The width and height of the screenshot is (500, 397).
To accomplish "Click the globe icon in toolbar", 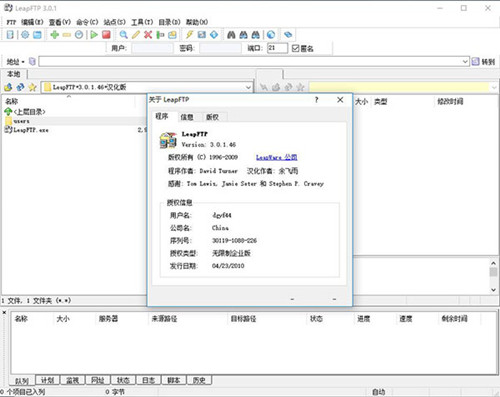I will [271, 35].
